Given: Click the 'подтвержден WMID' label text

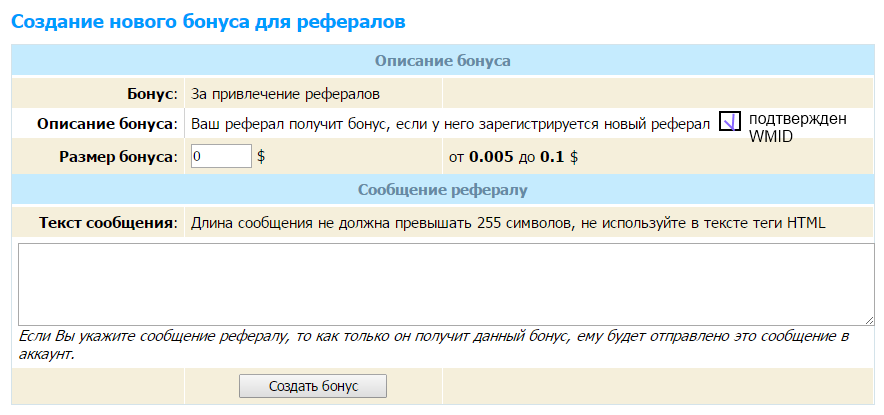Looking at the screenshot, I should pyautogui.click(x=797, y=127).
